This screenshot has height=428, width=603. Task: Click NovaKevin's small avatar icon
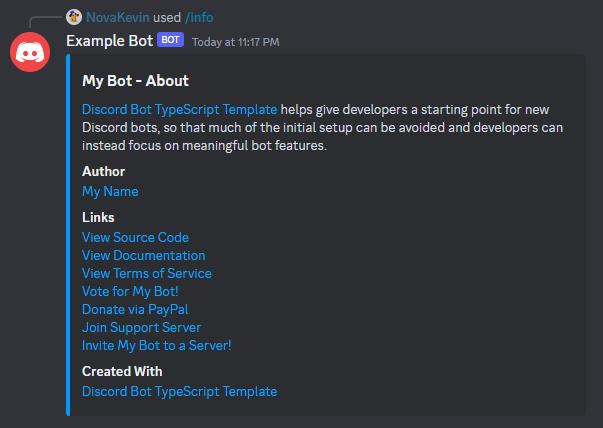tap(74, 17)
